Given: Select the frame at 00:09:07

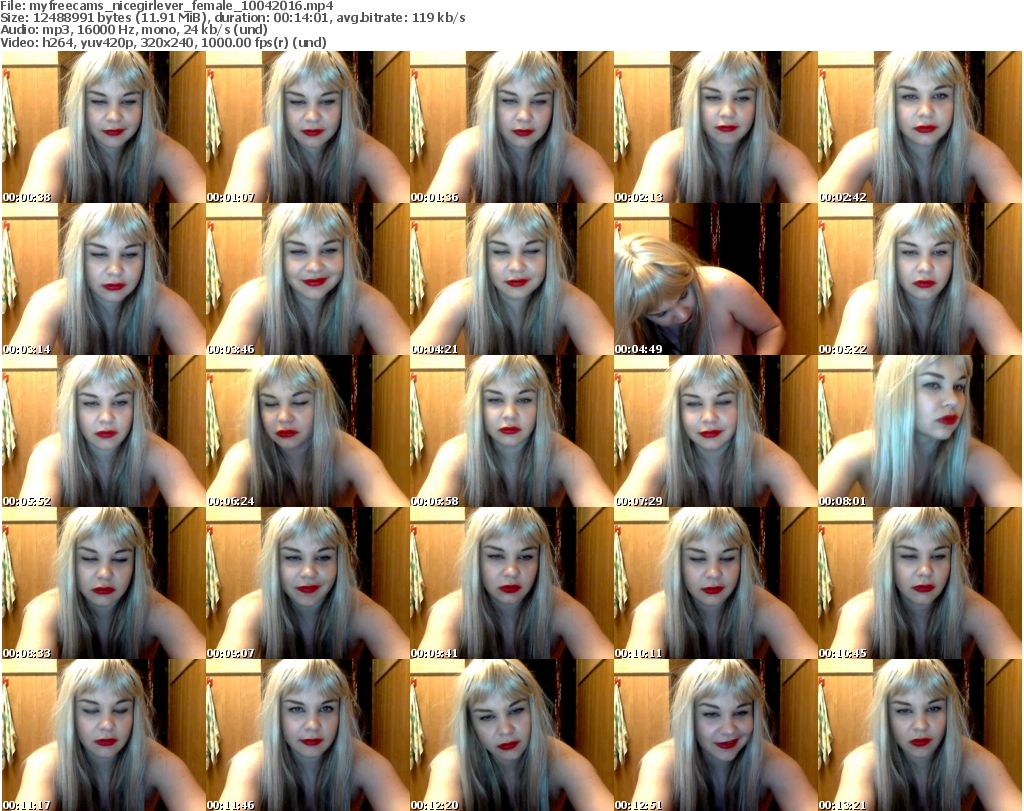Looking at the screenshot, I should tap(308, 583).
